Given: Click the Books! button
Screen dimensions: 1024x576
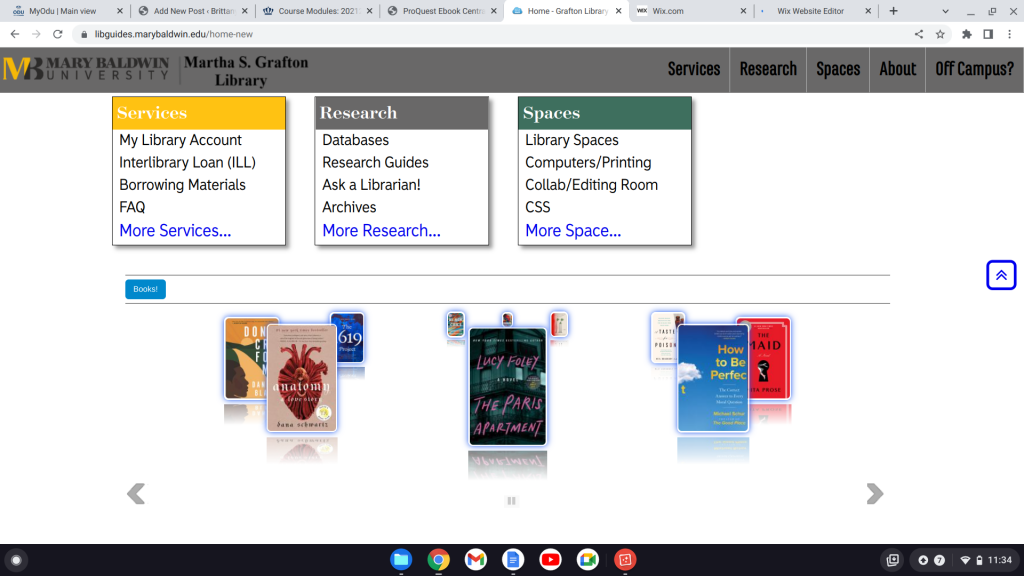Looking at the screenshot, I should (x=145, y=289).
